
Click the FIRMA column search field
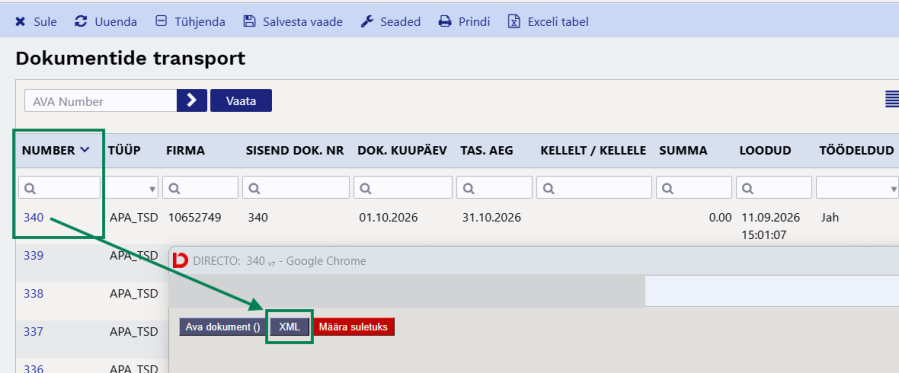click(x=200, y=188)
